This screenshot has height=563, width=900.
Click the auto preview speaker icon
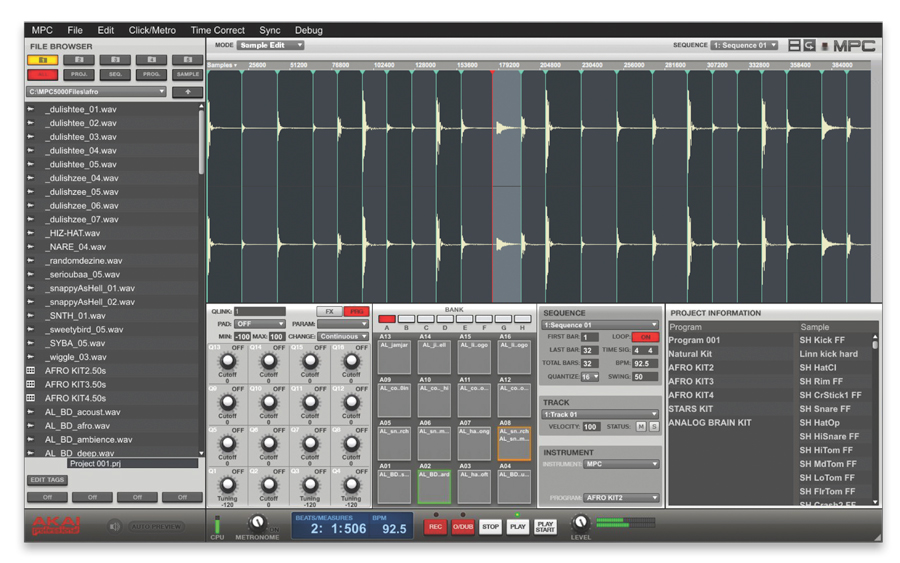click(x=114, y=526)
